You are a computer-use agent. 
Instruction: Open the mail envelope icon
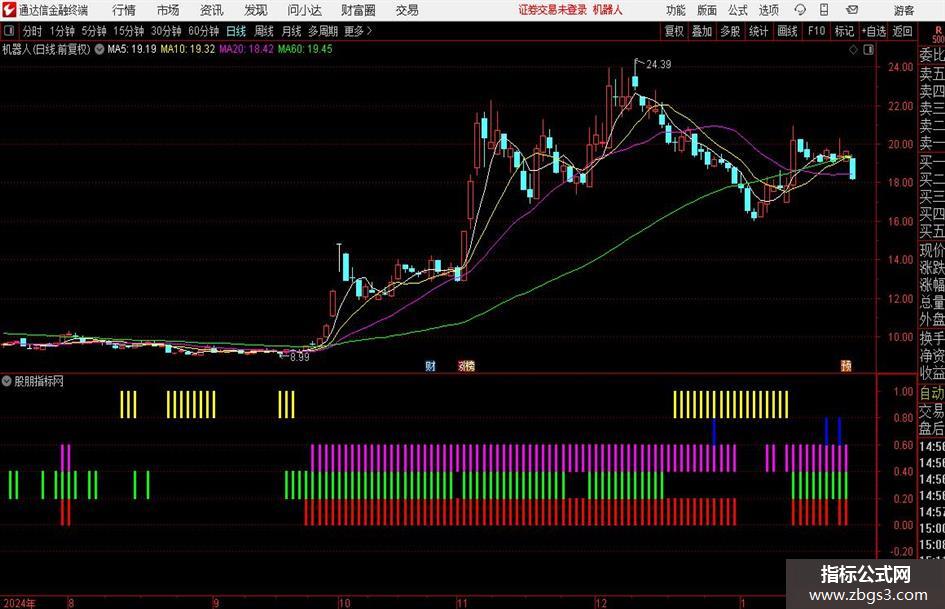[852, 10]
